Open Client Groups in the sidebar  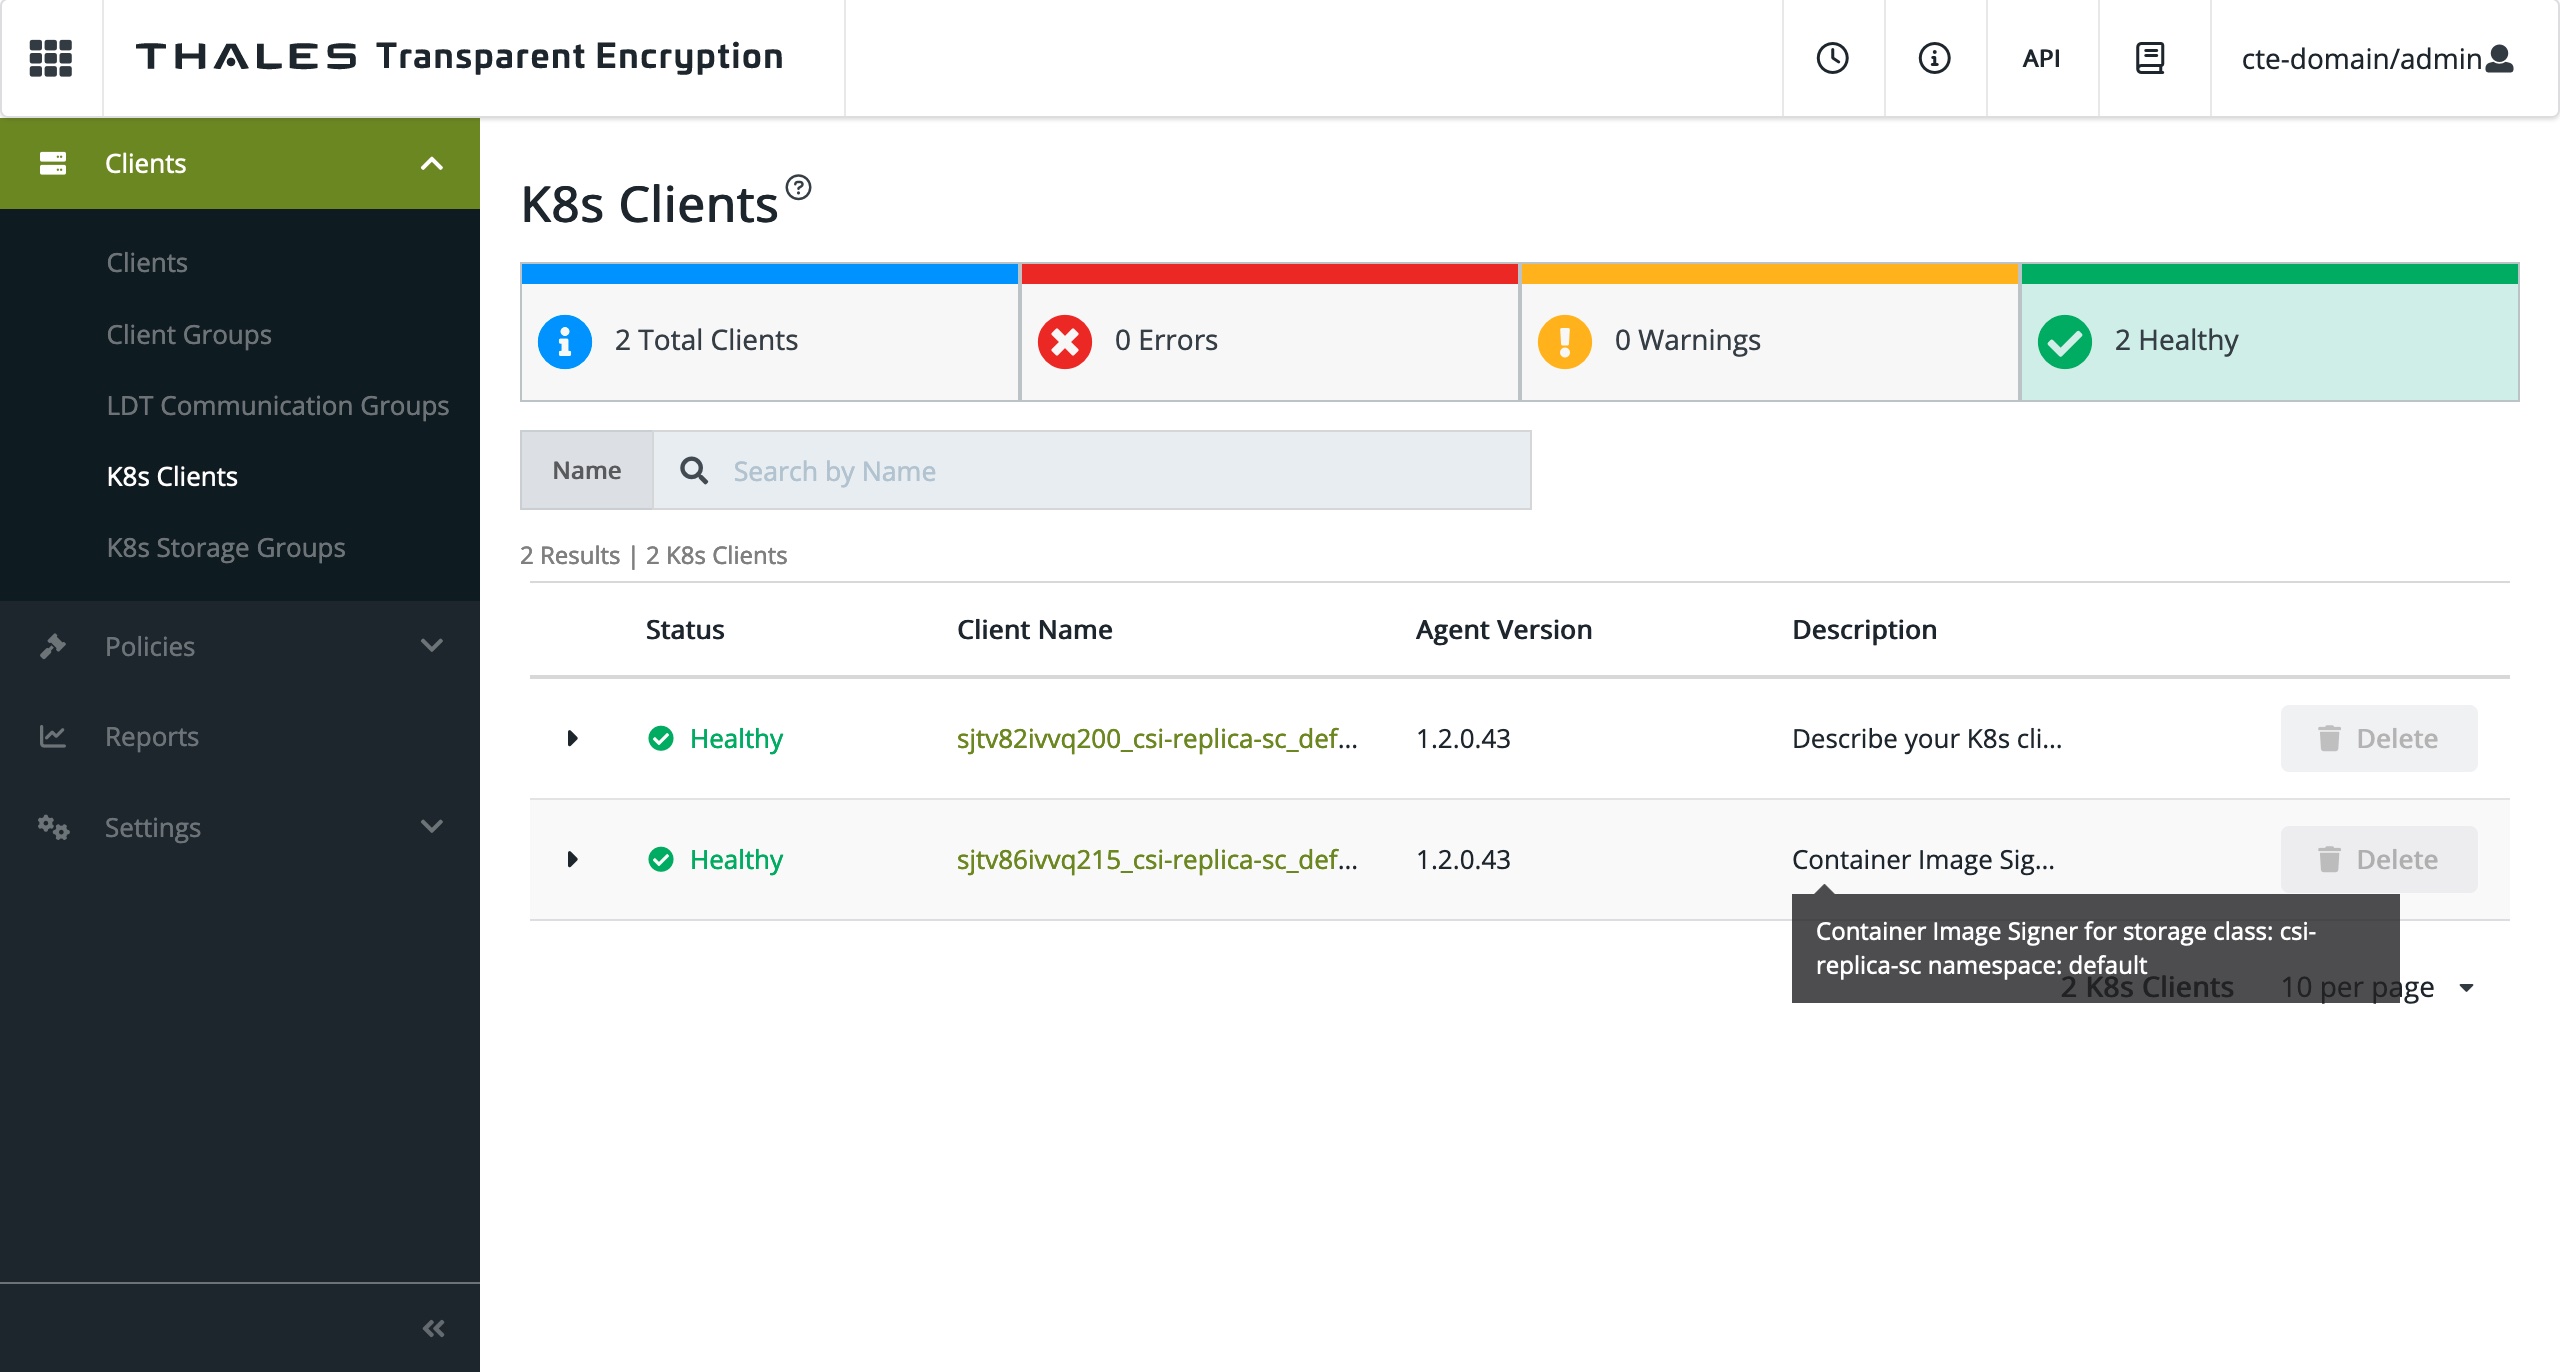(x=189, y=335)
